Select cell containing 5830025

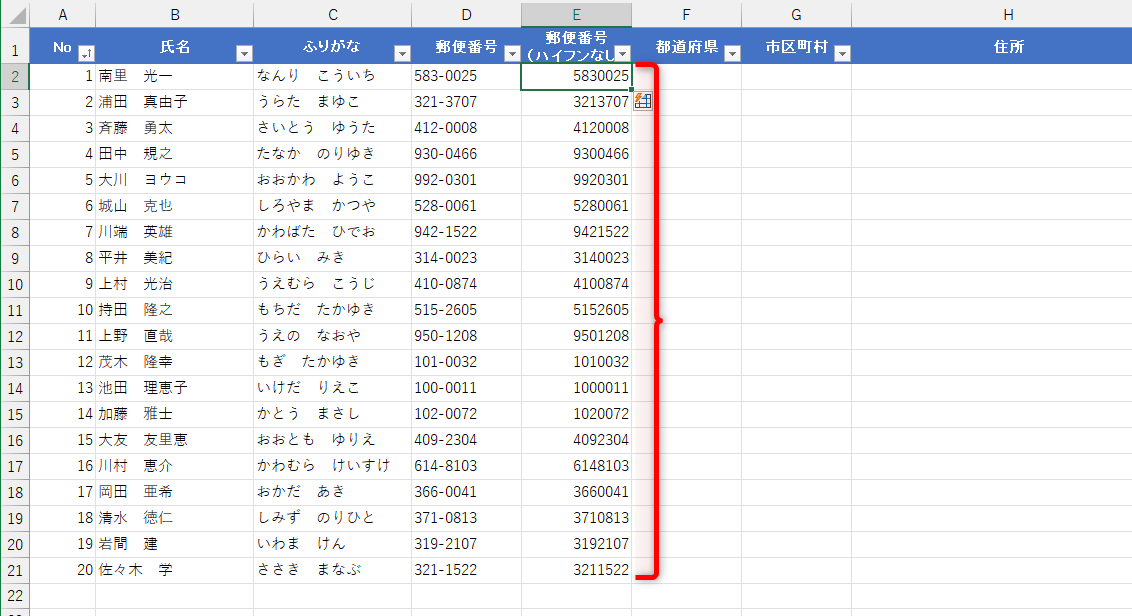point(576,76)
